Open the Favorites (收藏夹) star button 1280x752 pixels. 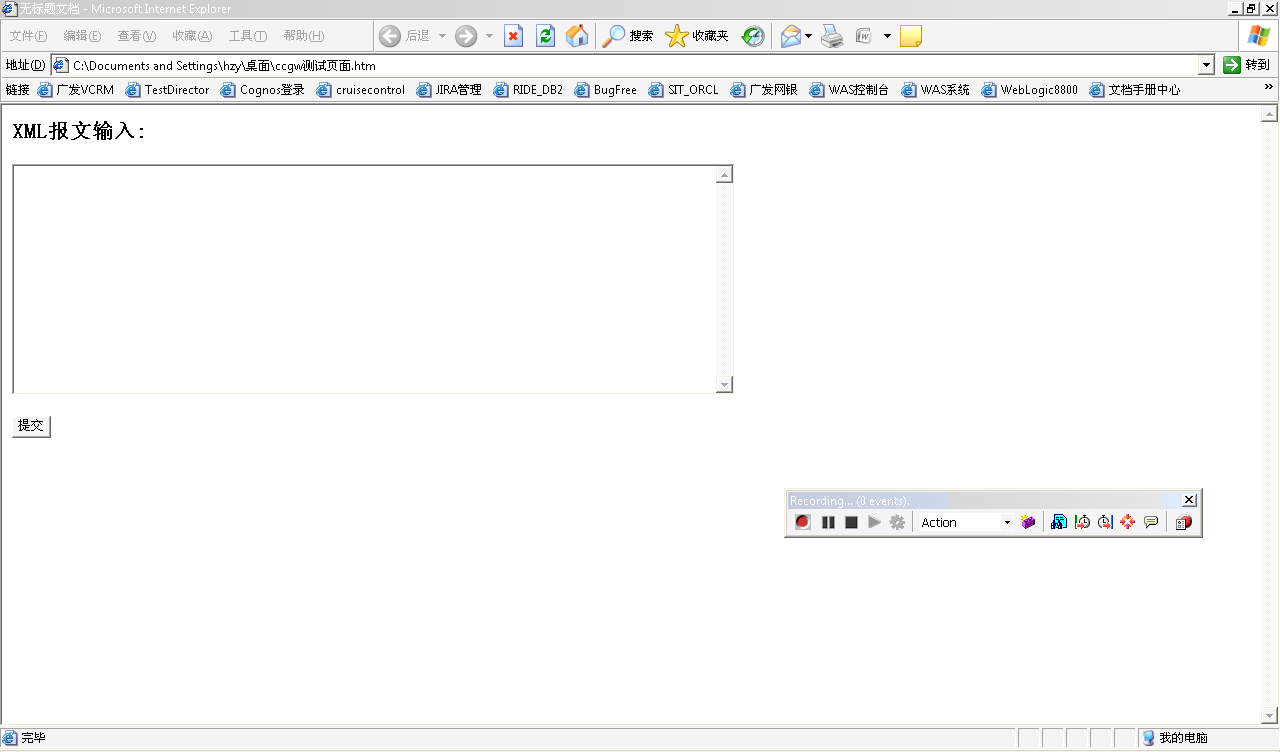pos(696,37)
